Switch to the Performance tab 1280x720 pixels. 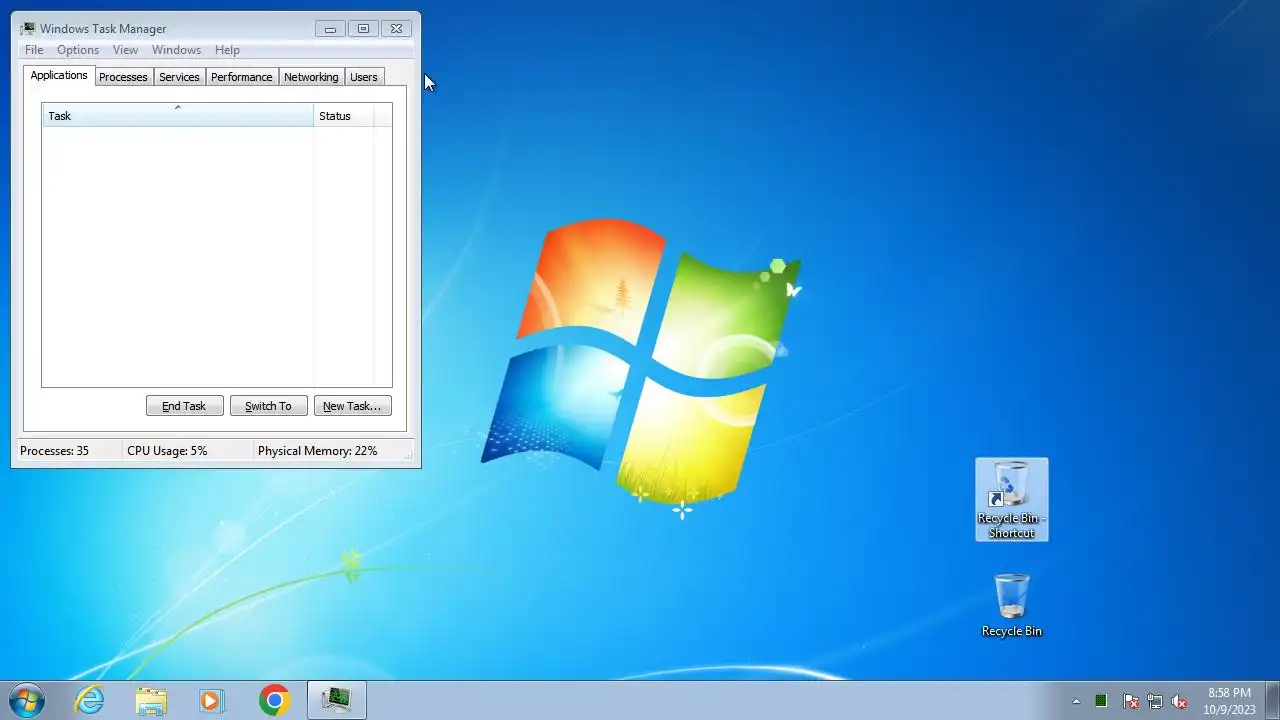[241, 77]
